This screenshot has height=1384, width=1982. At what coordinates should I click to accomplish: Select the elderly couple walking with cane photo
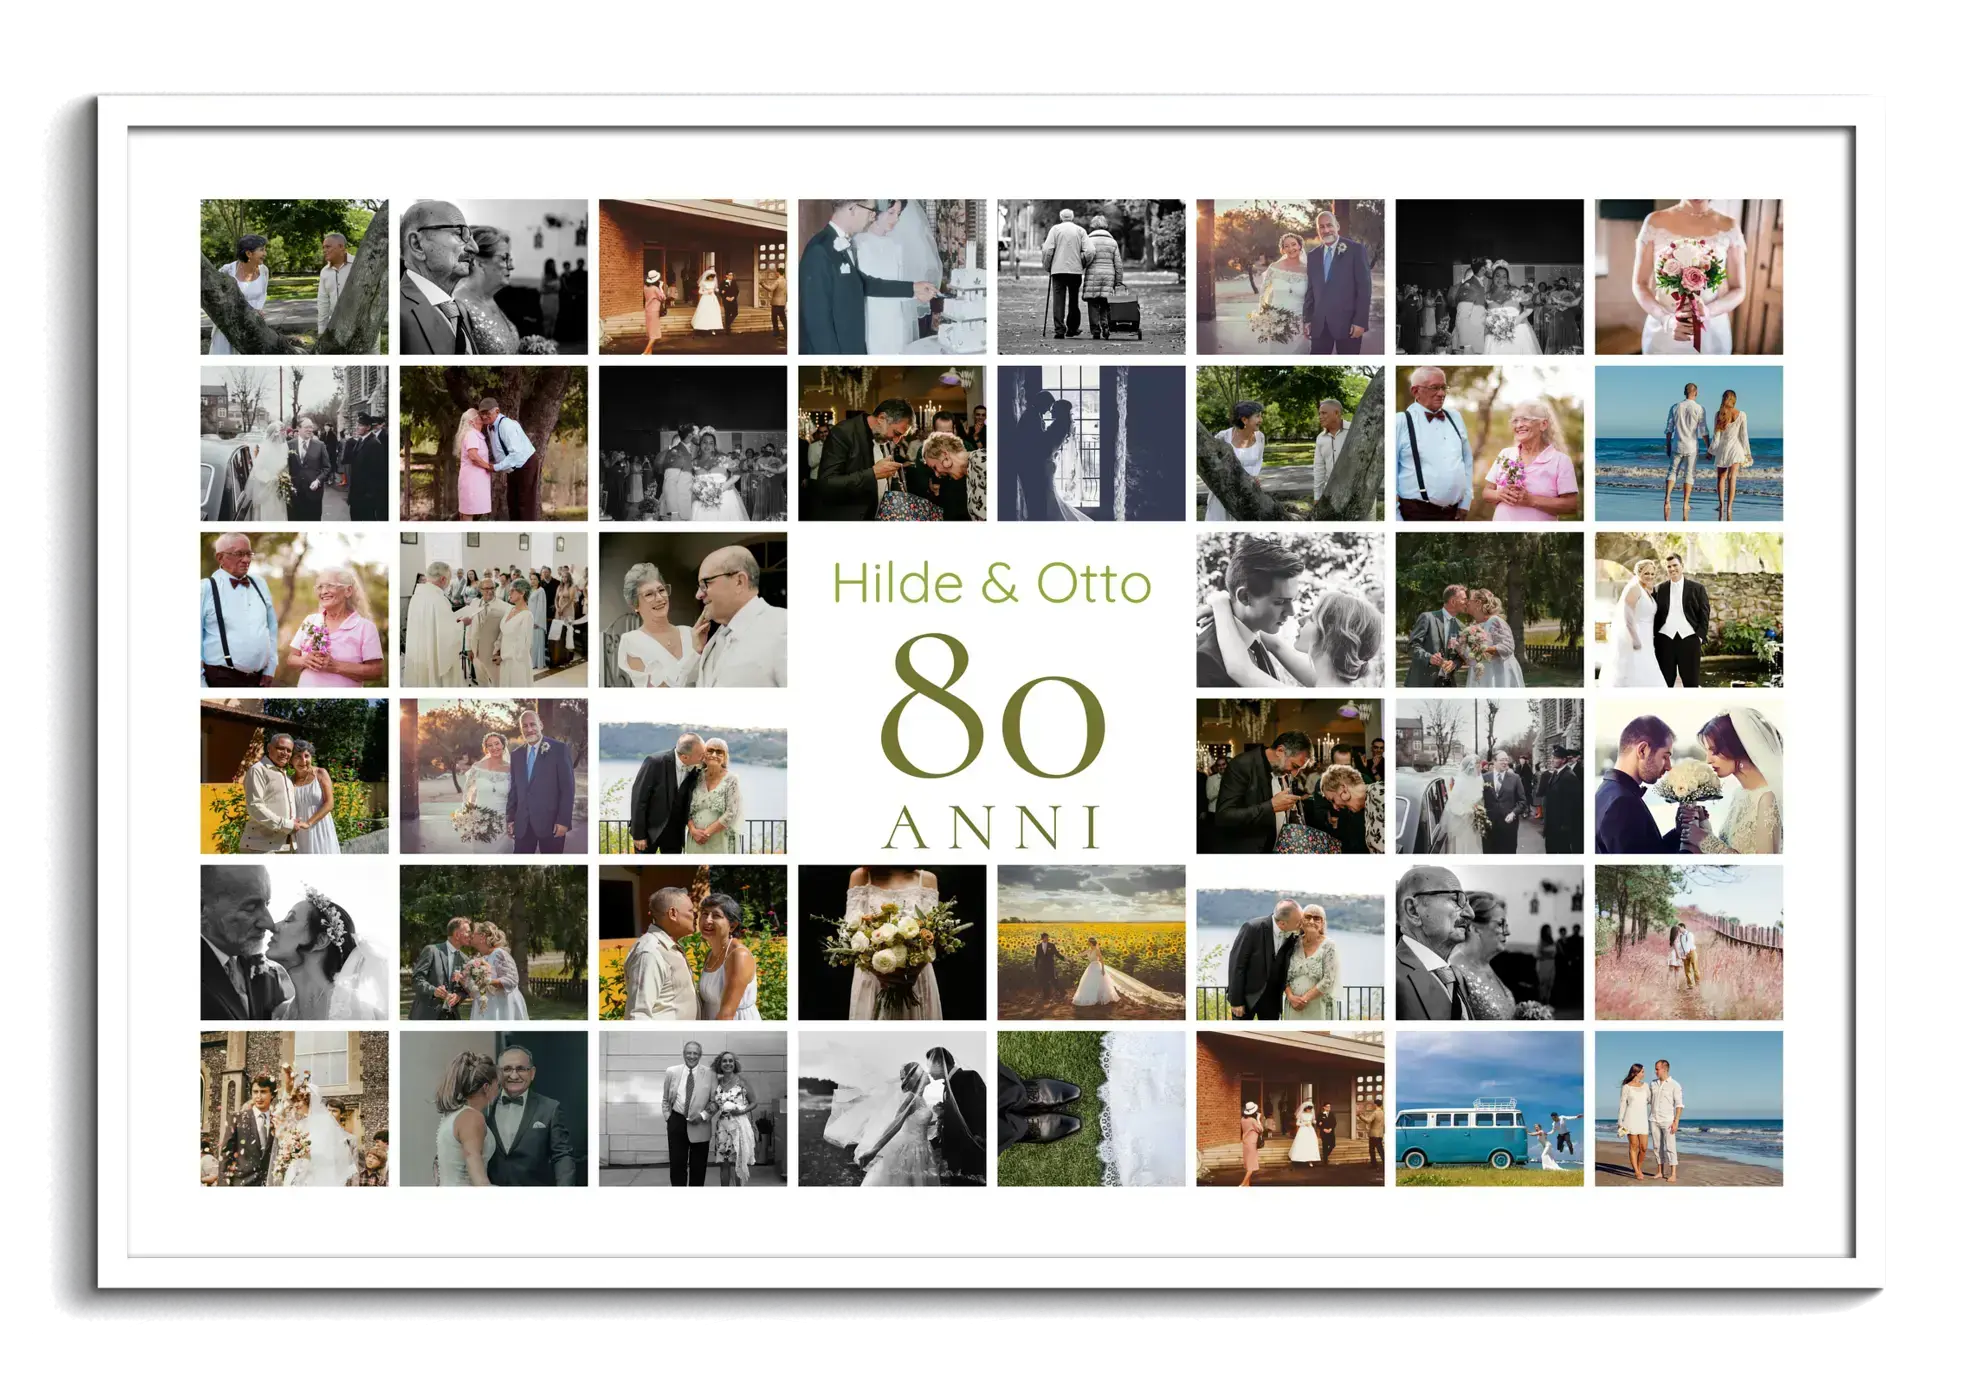click(x=1091, y=276)
